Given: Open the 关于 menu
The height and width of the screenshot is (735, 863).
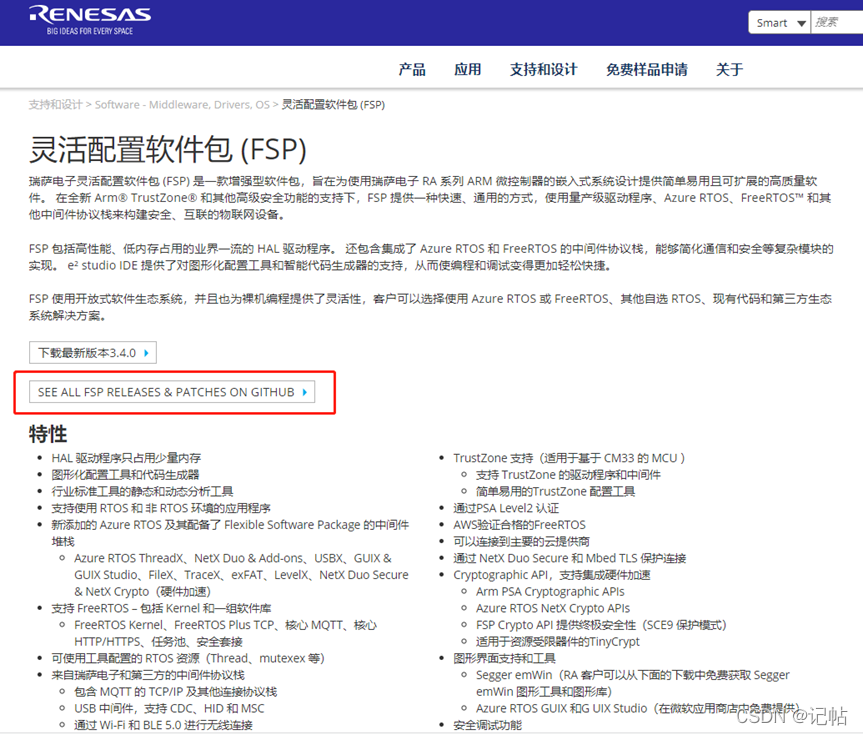Looking at the screenshot, I should click(729, 69).
